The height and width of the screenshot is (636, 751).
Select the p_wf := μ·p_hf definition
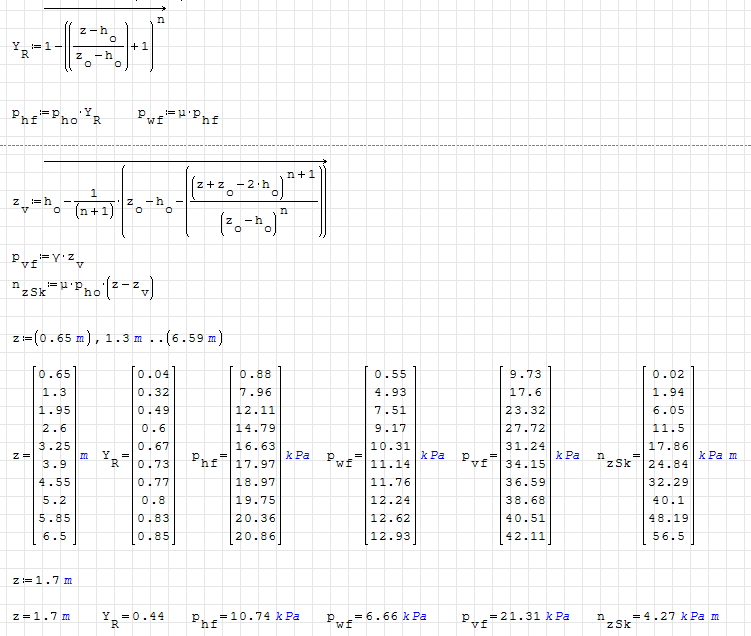pos(179,116)
